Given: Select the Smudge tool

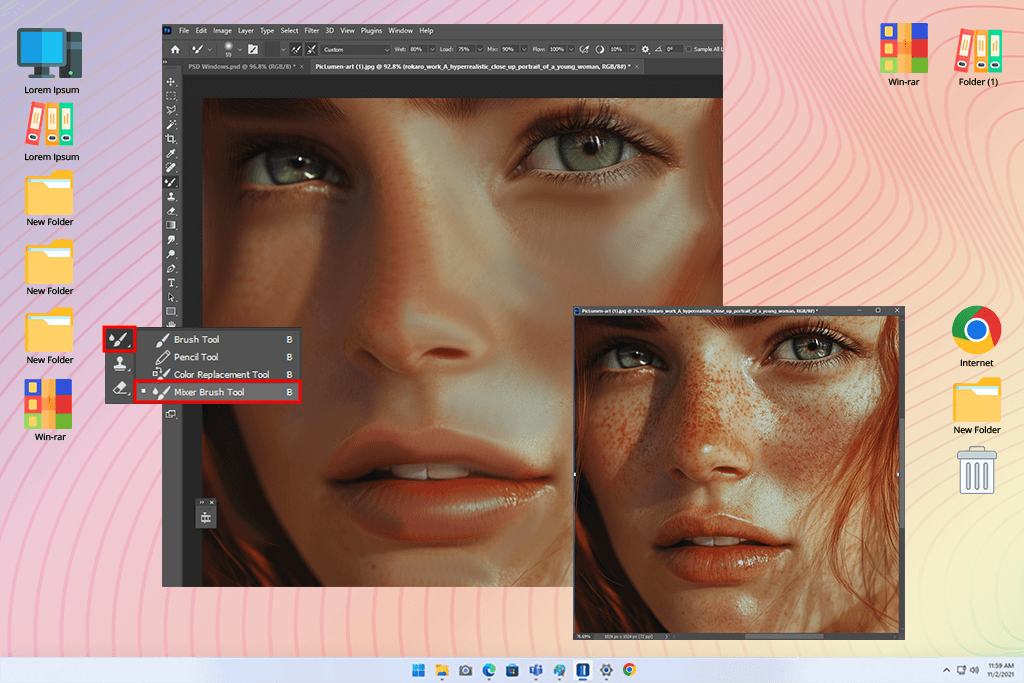Looking at the screenshot, I should (171, 240).
